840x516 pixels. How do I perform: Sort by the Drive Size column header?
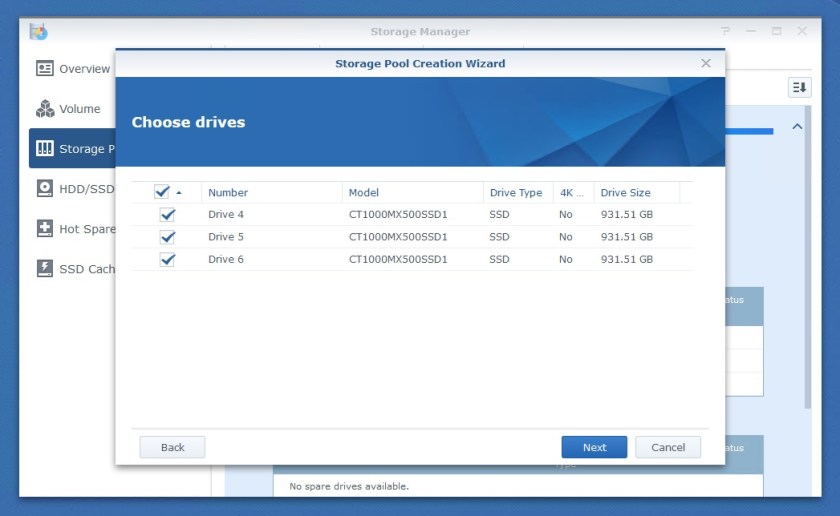tap(626, 192)
